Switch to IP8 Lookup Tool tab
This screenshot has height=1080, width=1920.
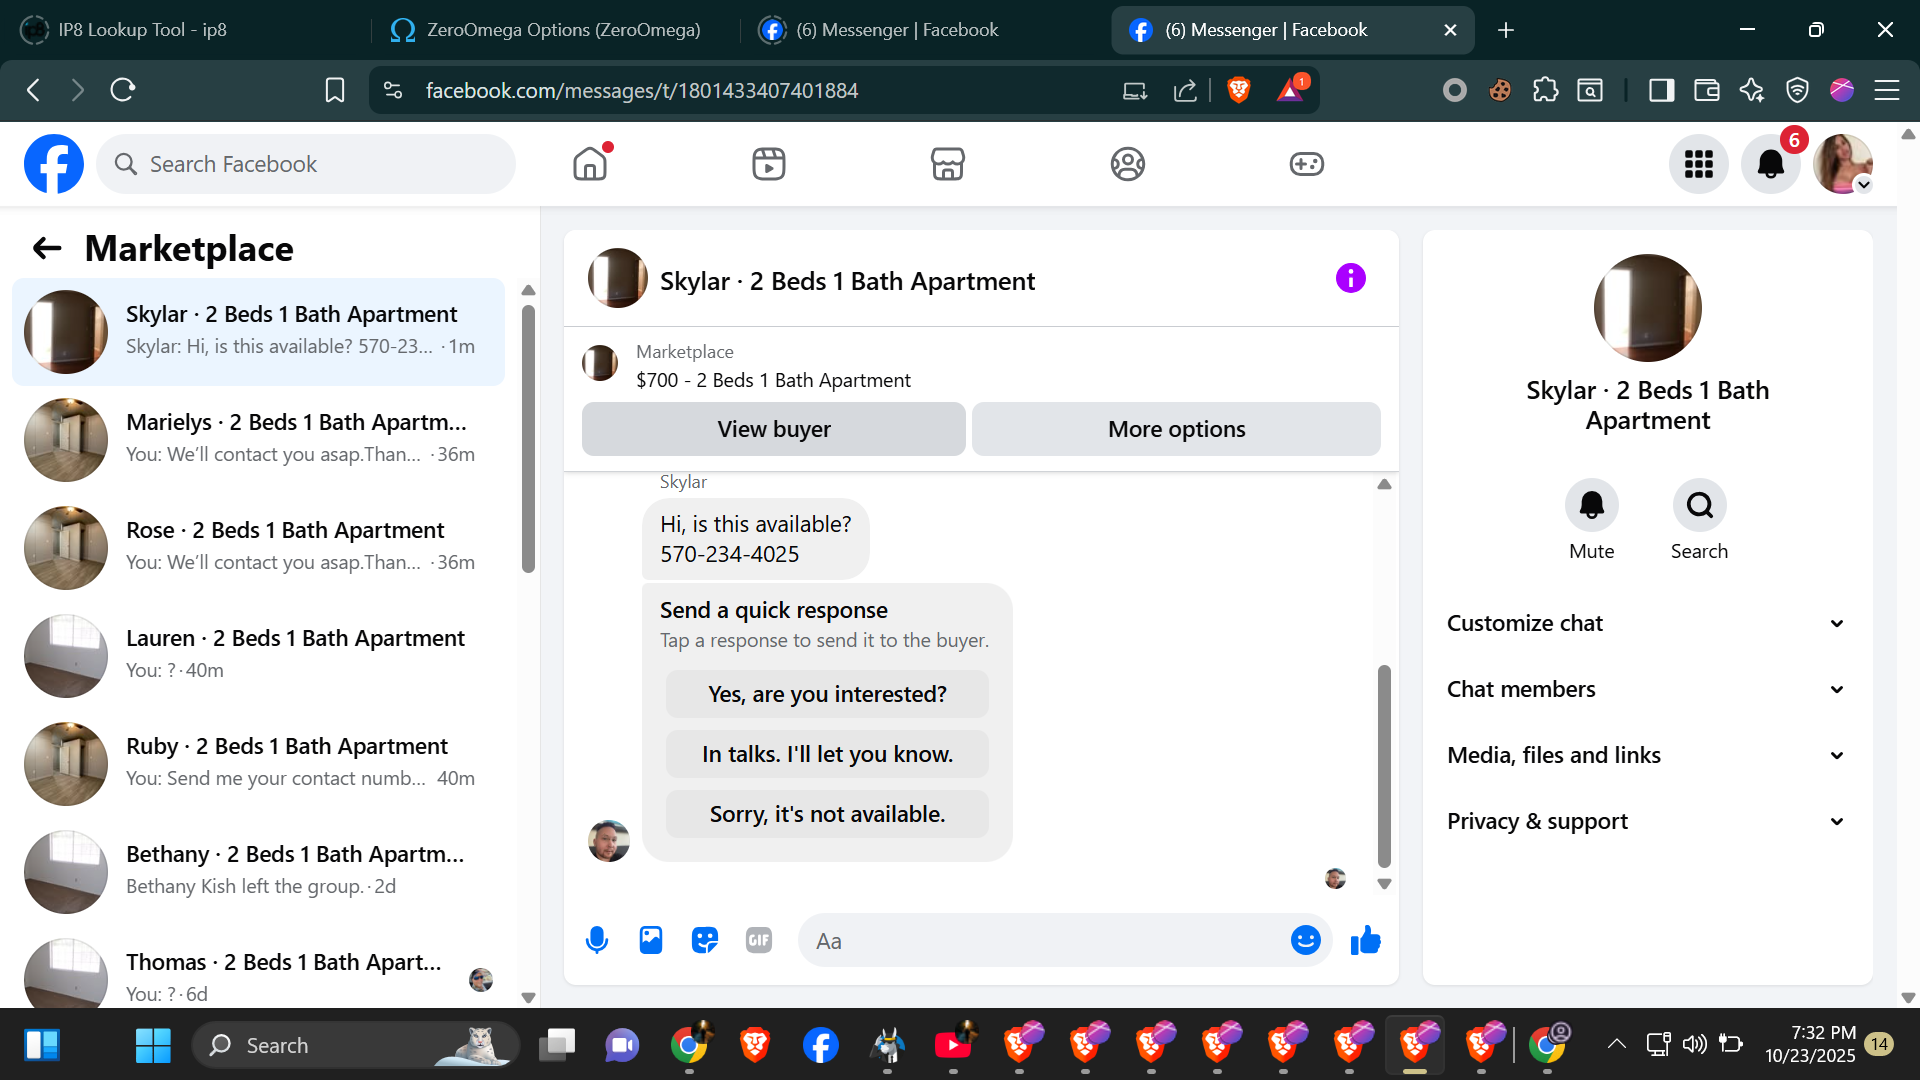tap(142, 30)
